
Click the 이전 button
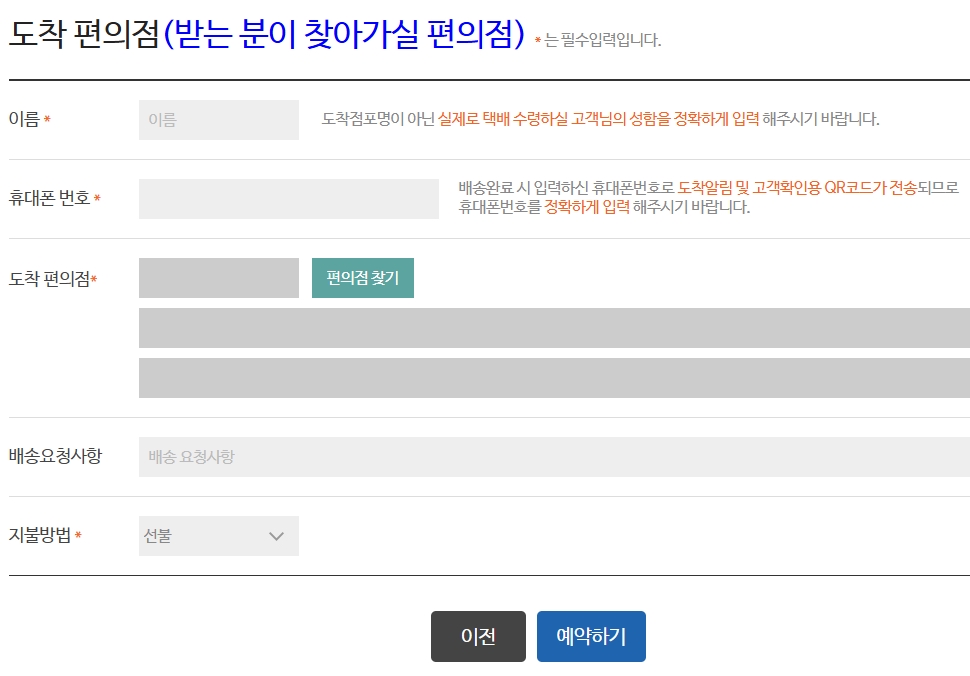pyautogui.click(x=478, y=636)
